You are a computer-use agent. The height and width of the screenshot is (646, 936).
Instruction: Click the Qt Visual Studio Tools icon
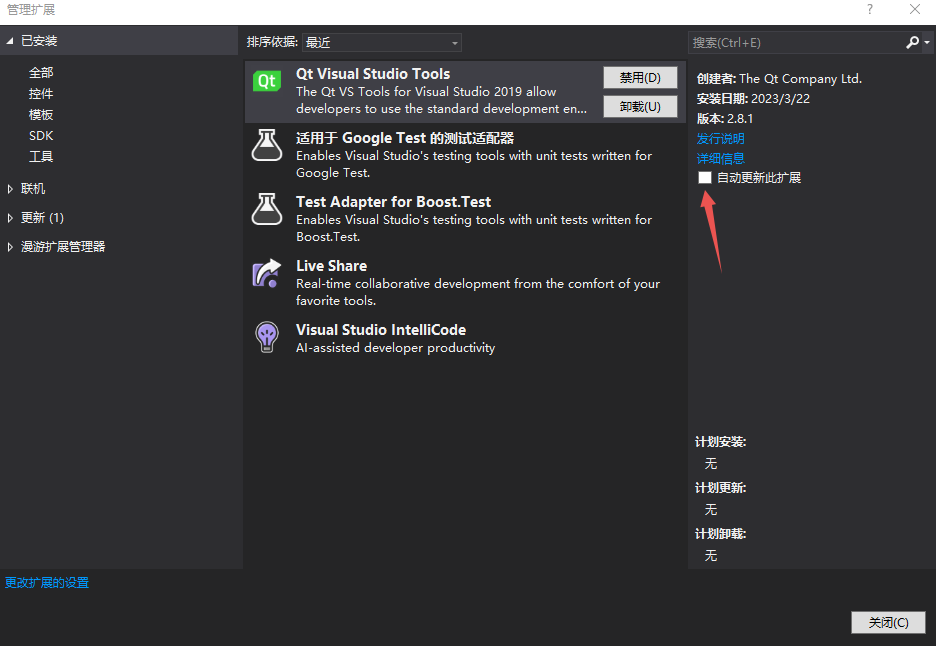click(x=266, y=80)
